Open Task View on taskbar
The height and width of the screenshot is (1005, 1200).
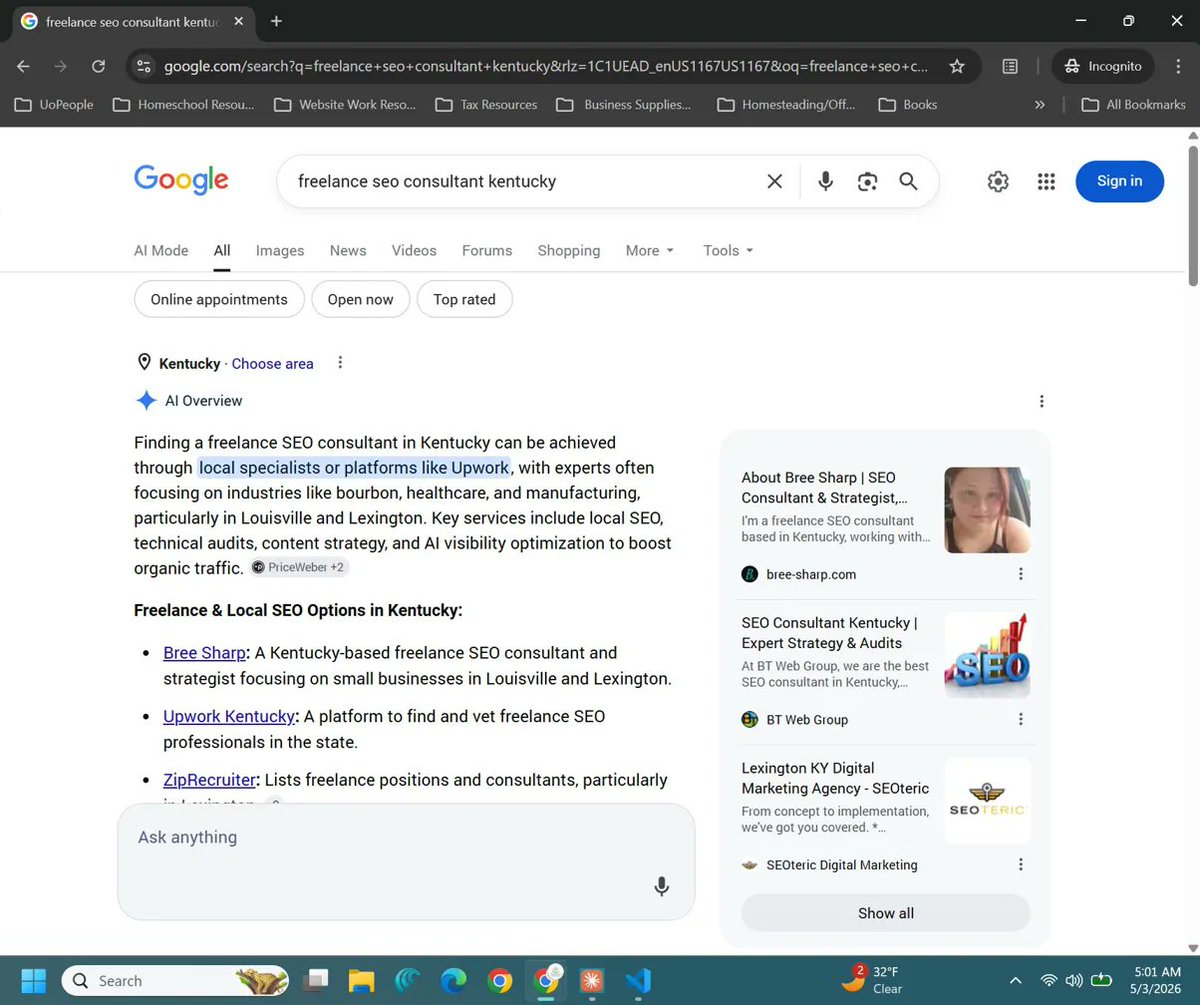tap(316, 981)
